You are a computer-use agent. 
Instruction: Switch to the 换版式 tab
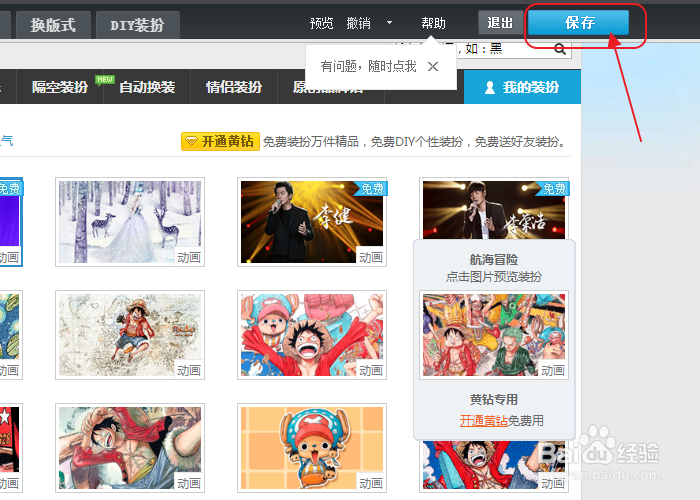pyautogui.click(x=53, y=25)
